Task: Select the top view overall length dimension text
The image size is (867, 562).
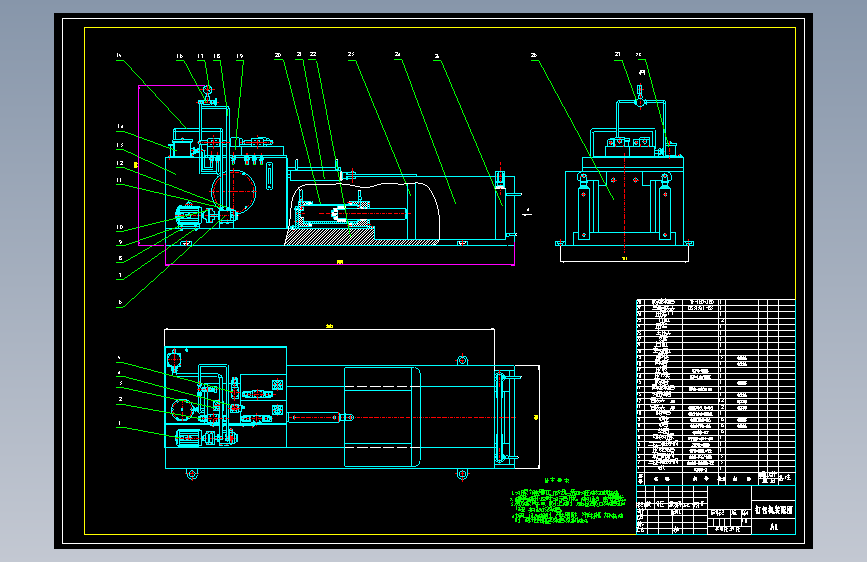Action: (x=330, y=326)
